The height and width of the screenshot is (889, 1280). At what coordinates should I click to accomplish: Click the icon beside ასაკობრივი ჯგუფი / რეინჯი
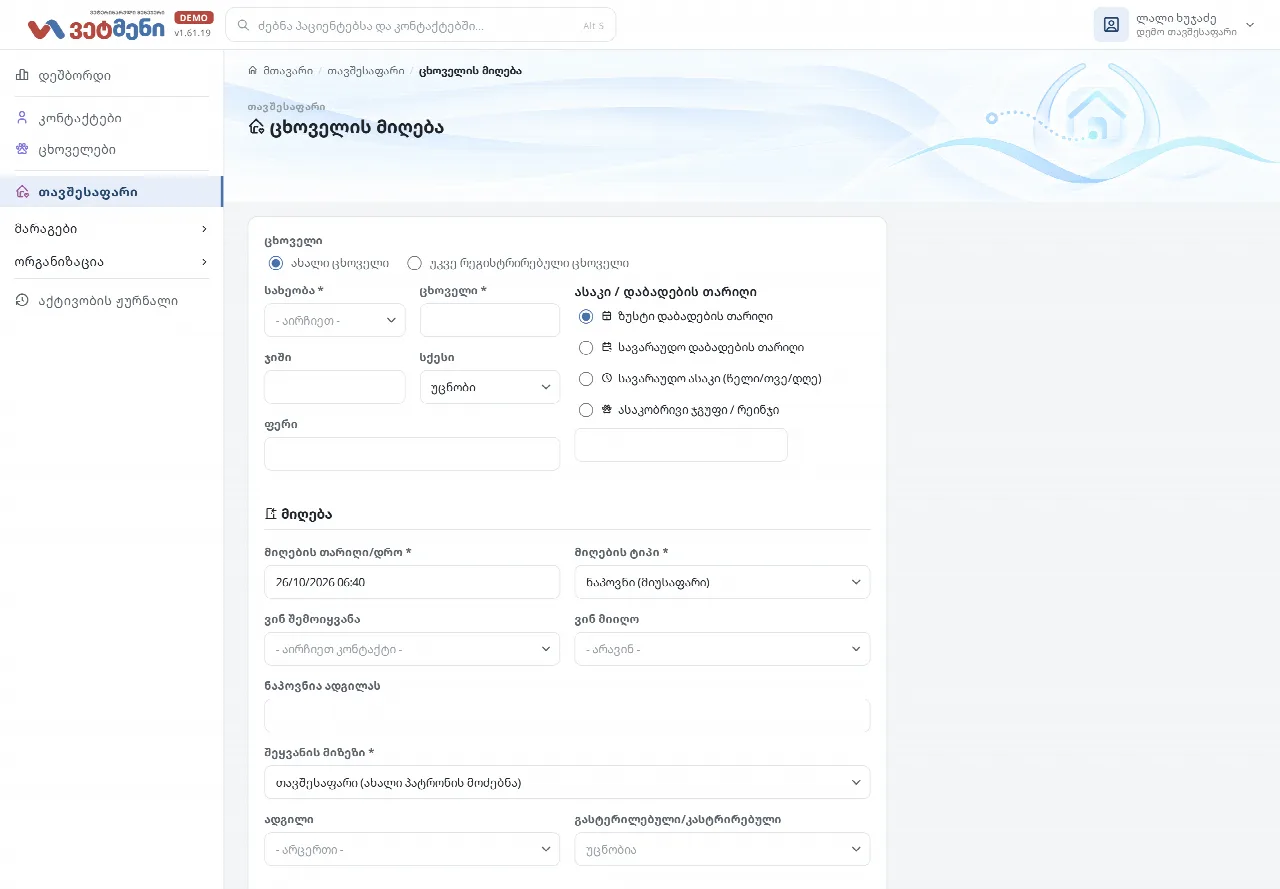pos(607,410)
